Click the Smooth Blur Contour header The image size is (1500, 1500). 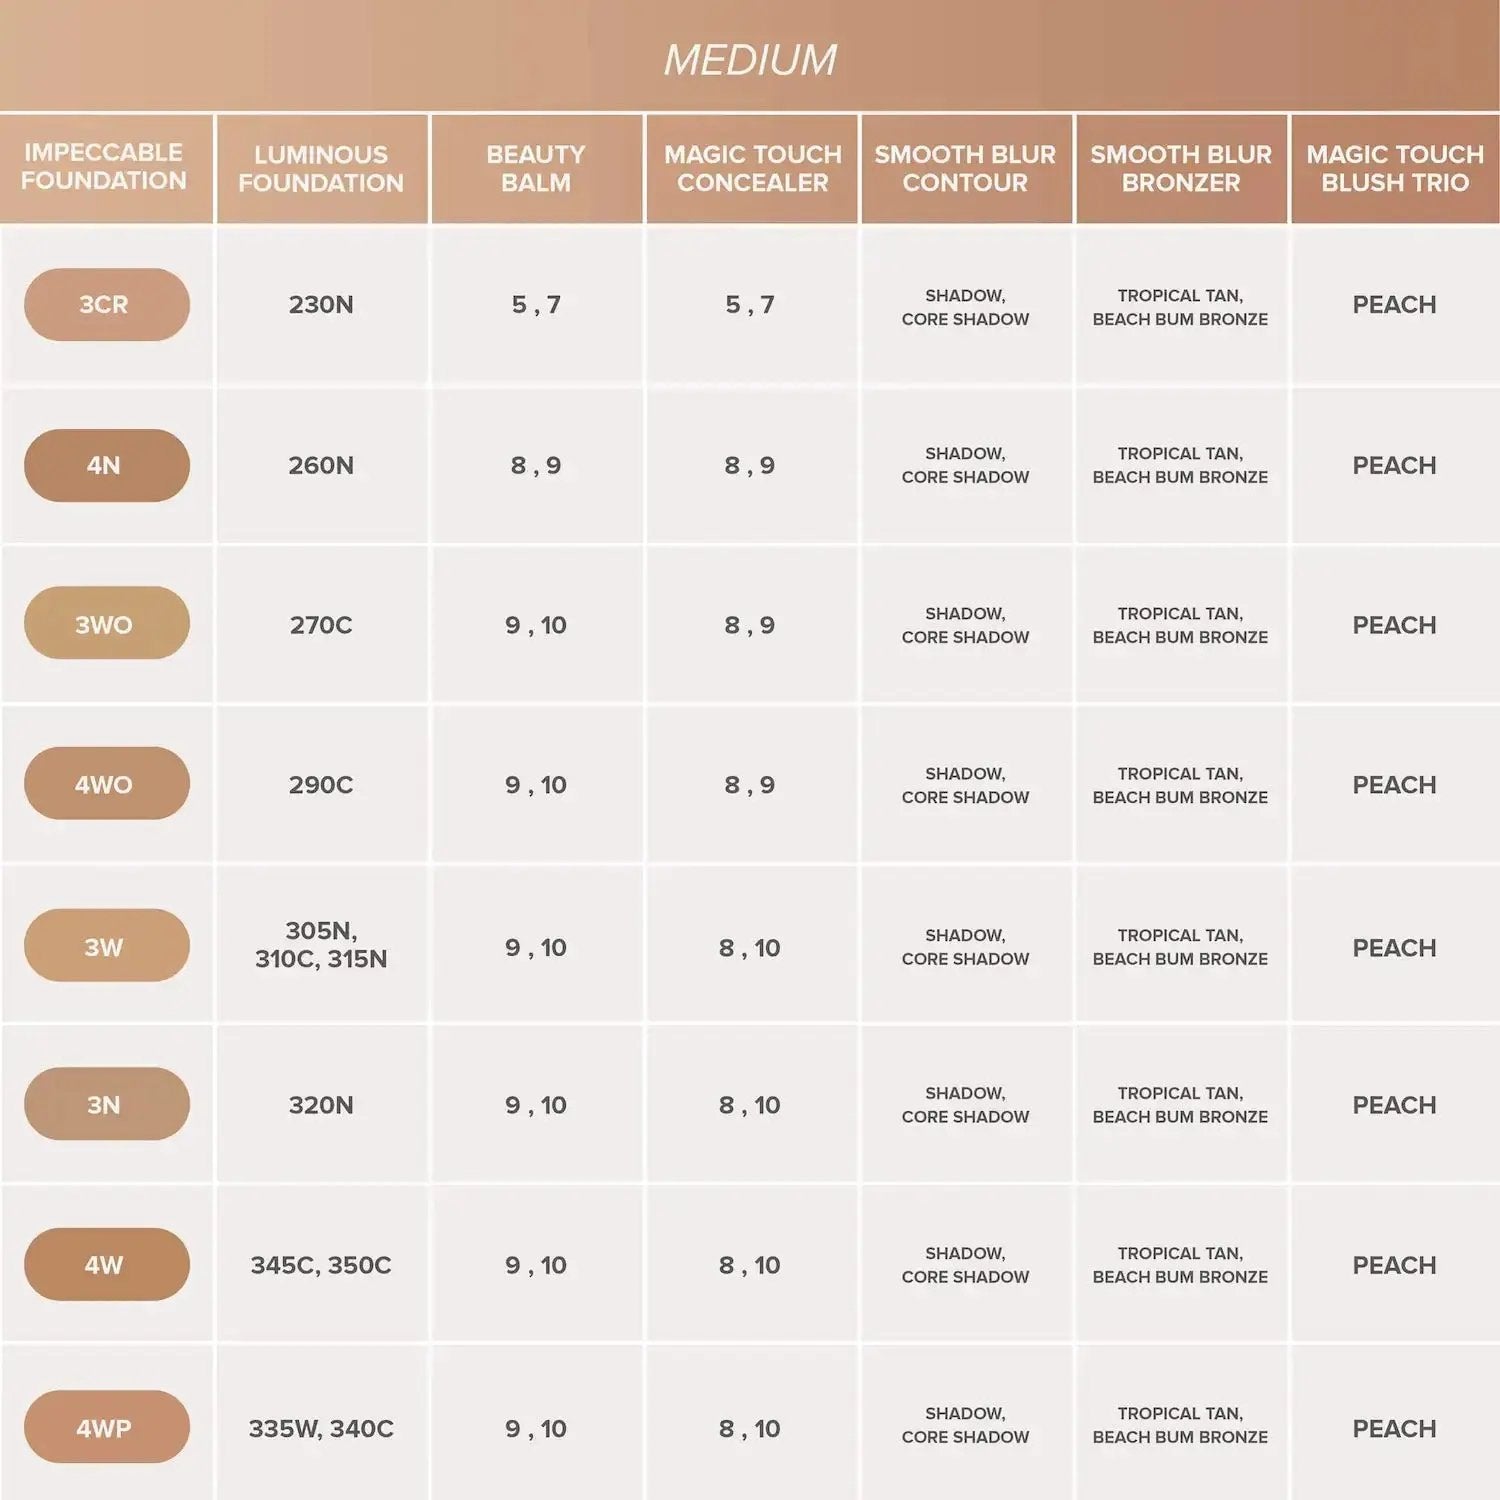pos(965,168)
